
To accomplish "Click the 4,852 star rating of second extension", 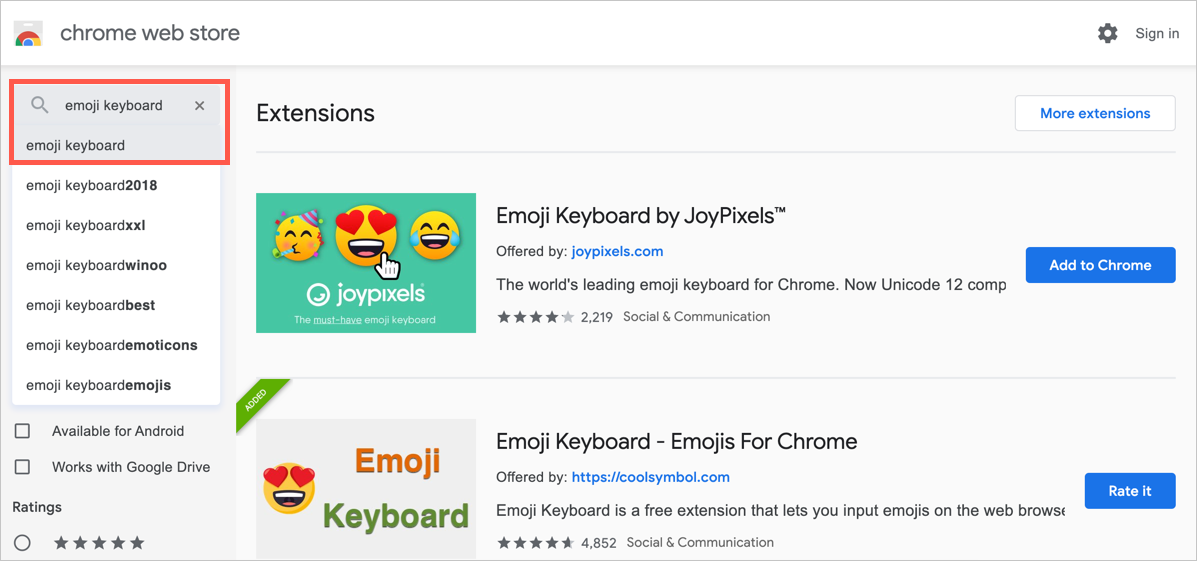I will point(536,543).
